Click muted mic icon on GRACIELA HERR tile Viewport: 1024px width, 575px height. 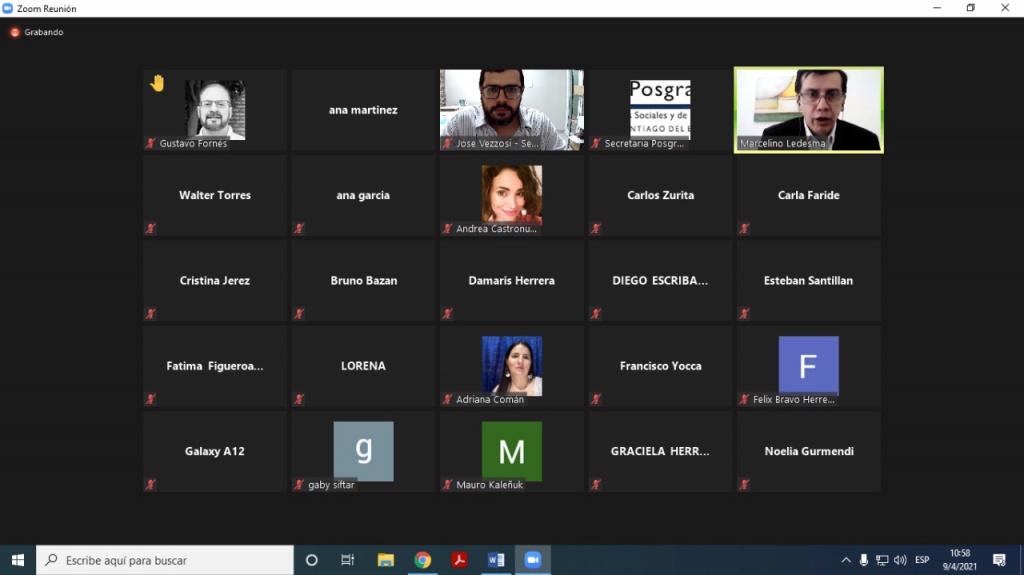point(596,485)
